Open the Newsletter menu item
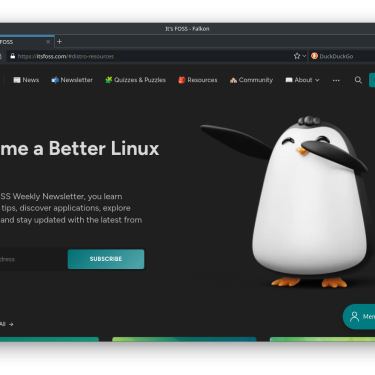375x375 pixels. tap(72, 80)
